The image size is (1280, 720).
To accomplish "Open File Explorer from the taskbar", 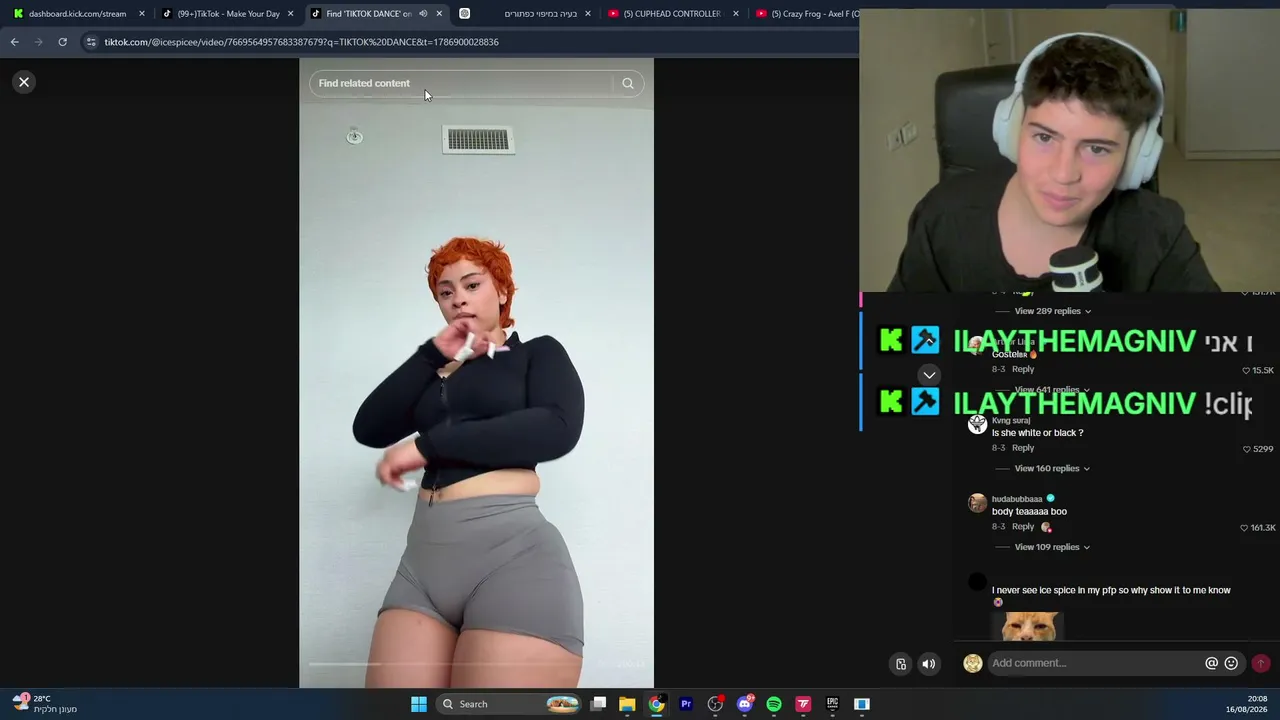I will pos(627,704).
